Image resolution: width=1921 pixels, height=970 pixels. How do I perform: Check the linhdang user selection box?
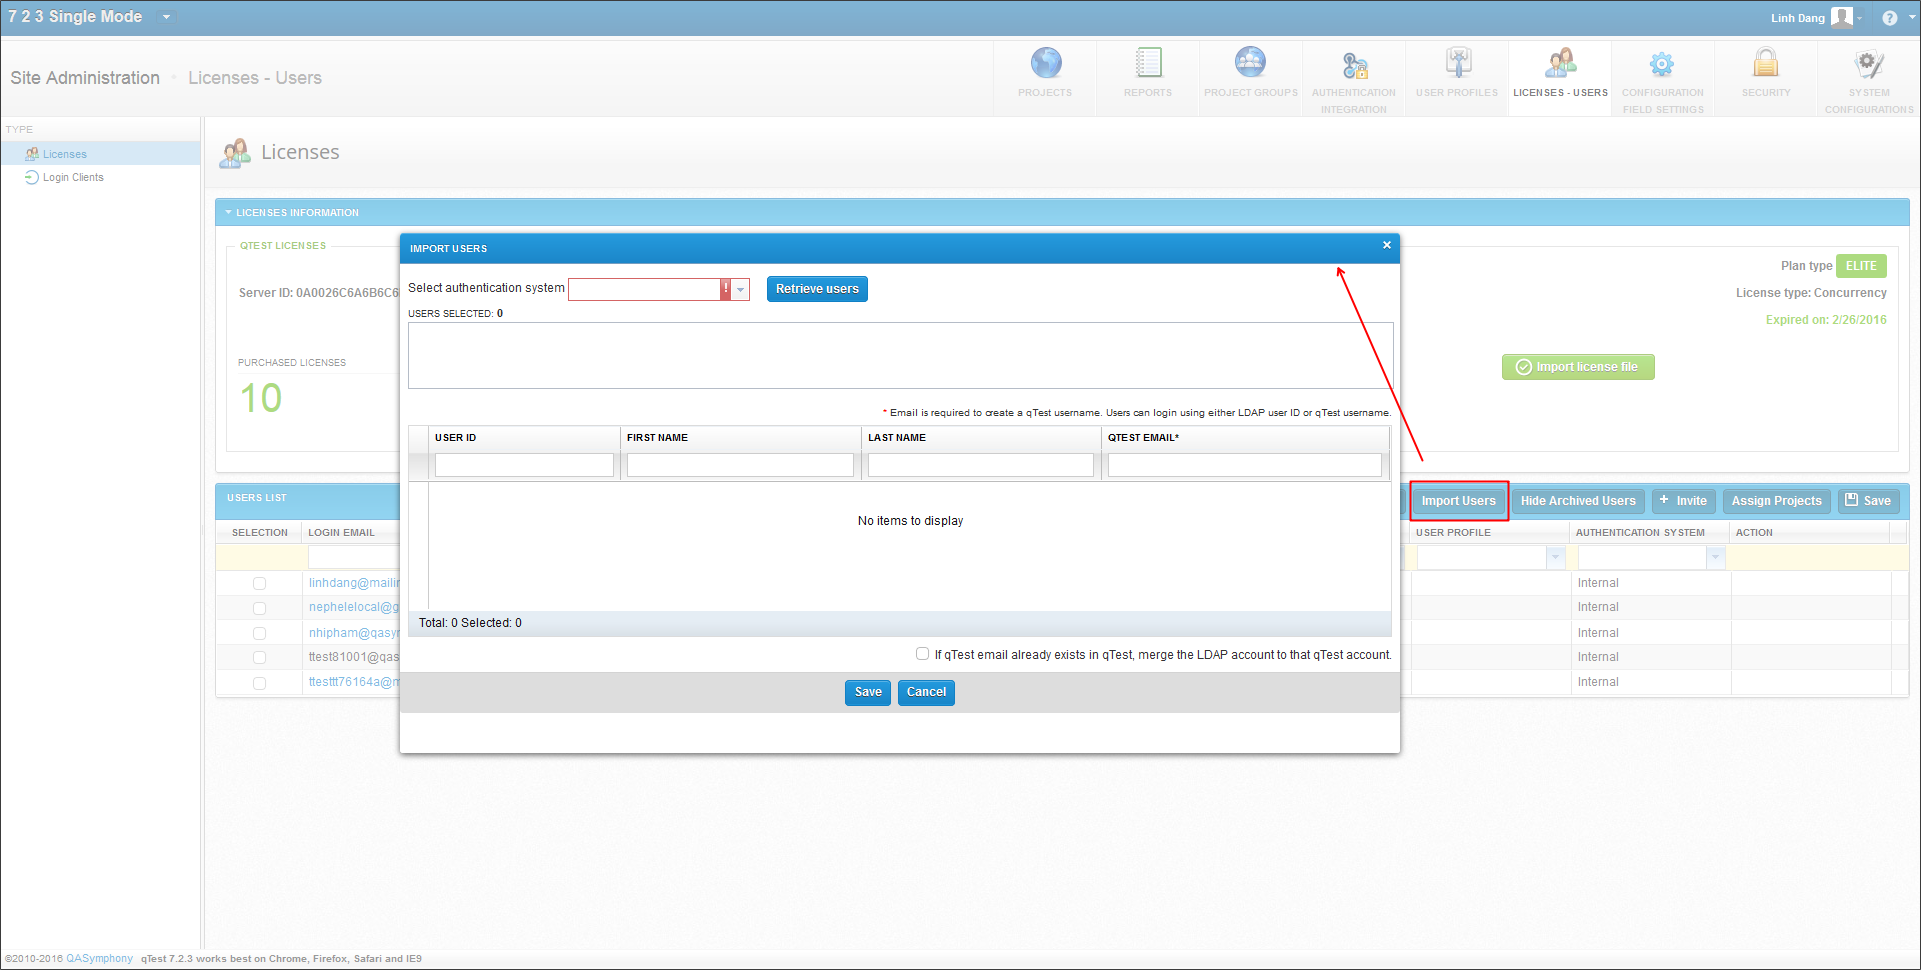[x=259, y=584]
